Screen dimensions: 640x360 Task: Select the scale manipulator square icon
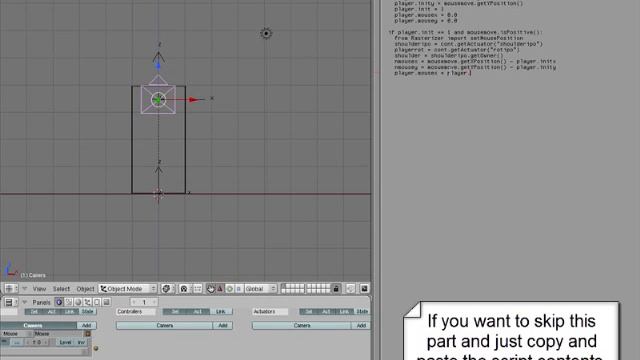pyautogui.click(x=239, y=289)
